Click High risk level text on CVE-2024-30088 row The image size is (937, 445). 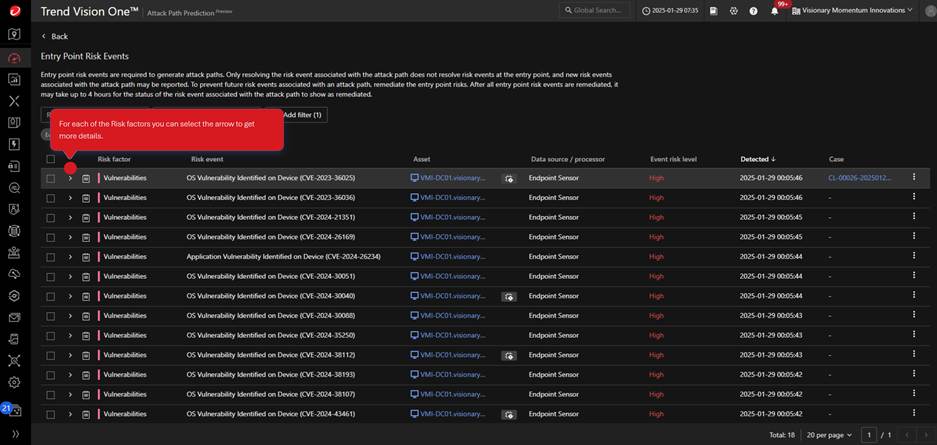656,316
